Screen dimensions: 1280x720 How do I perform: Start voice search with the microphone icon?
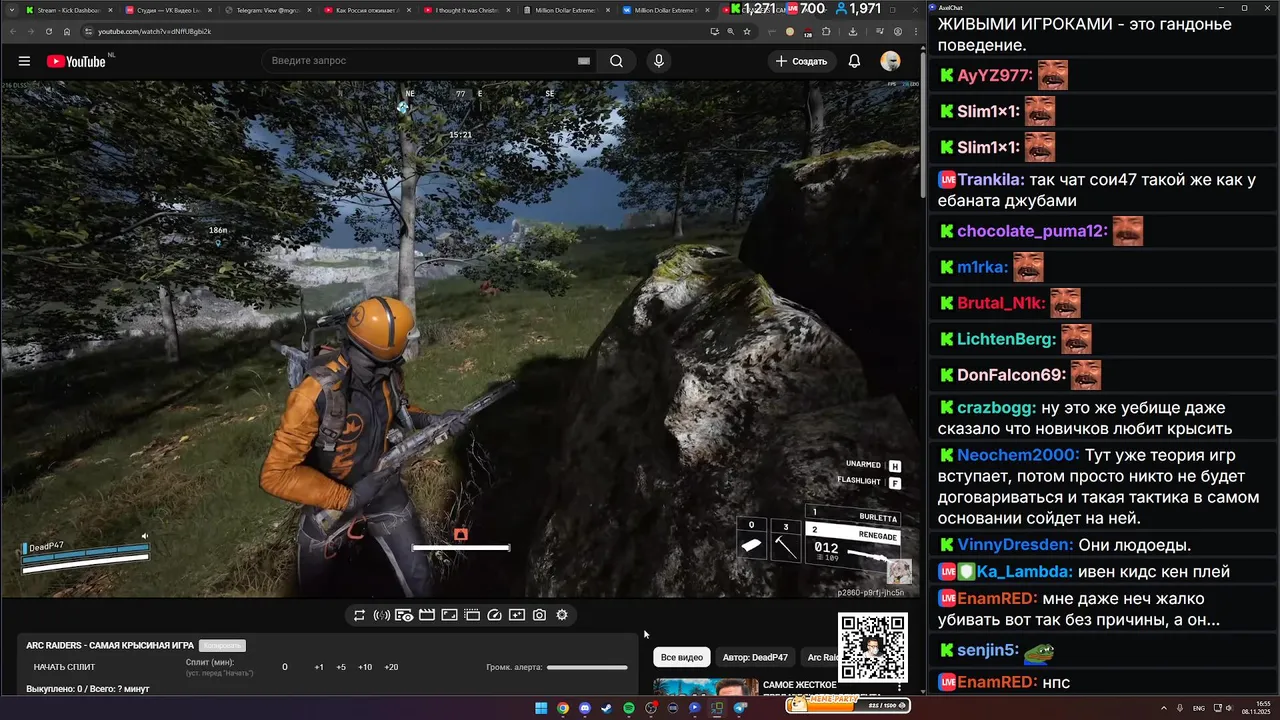658,61
